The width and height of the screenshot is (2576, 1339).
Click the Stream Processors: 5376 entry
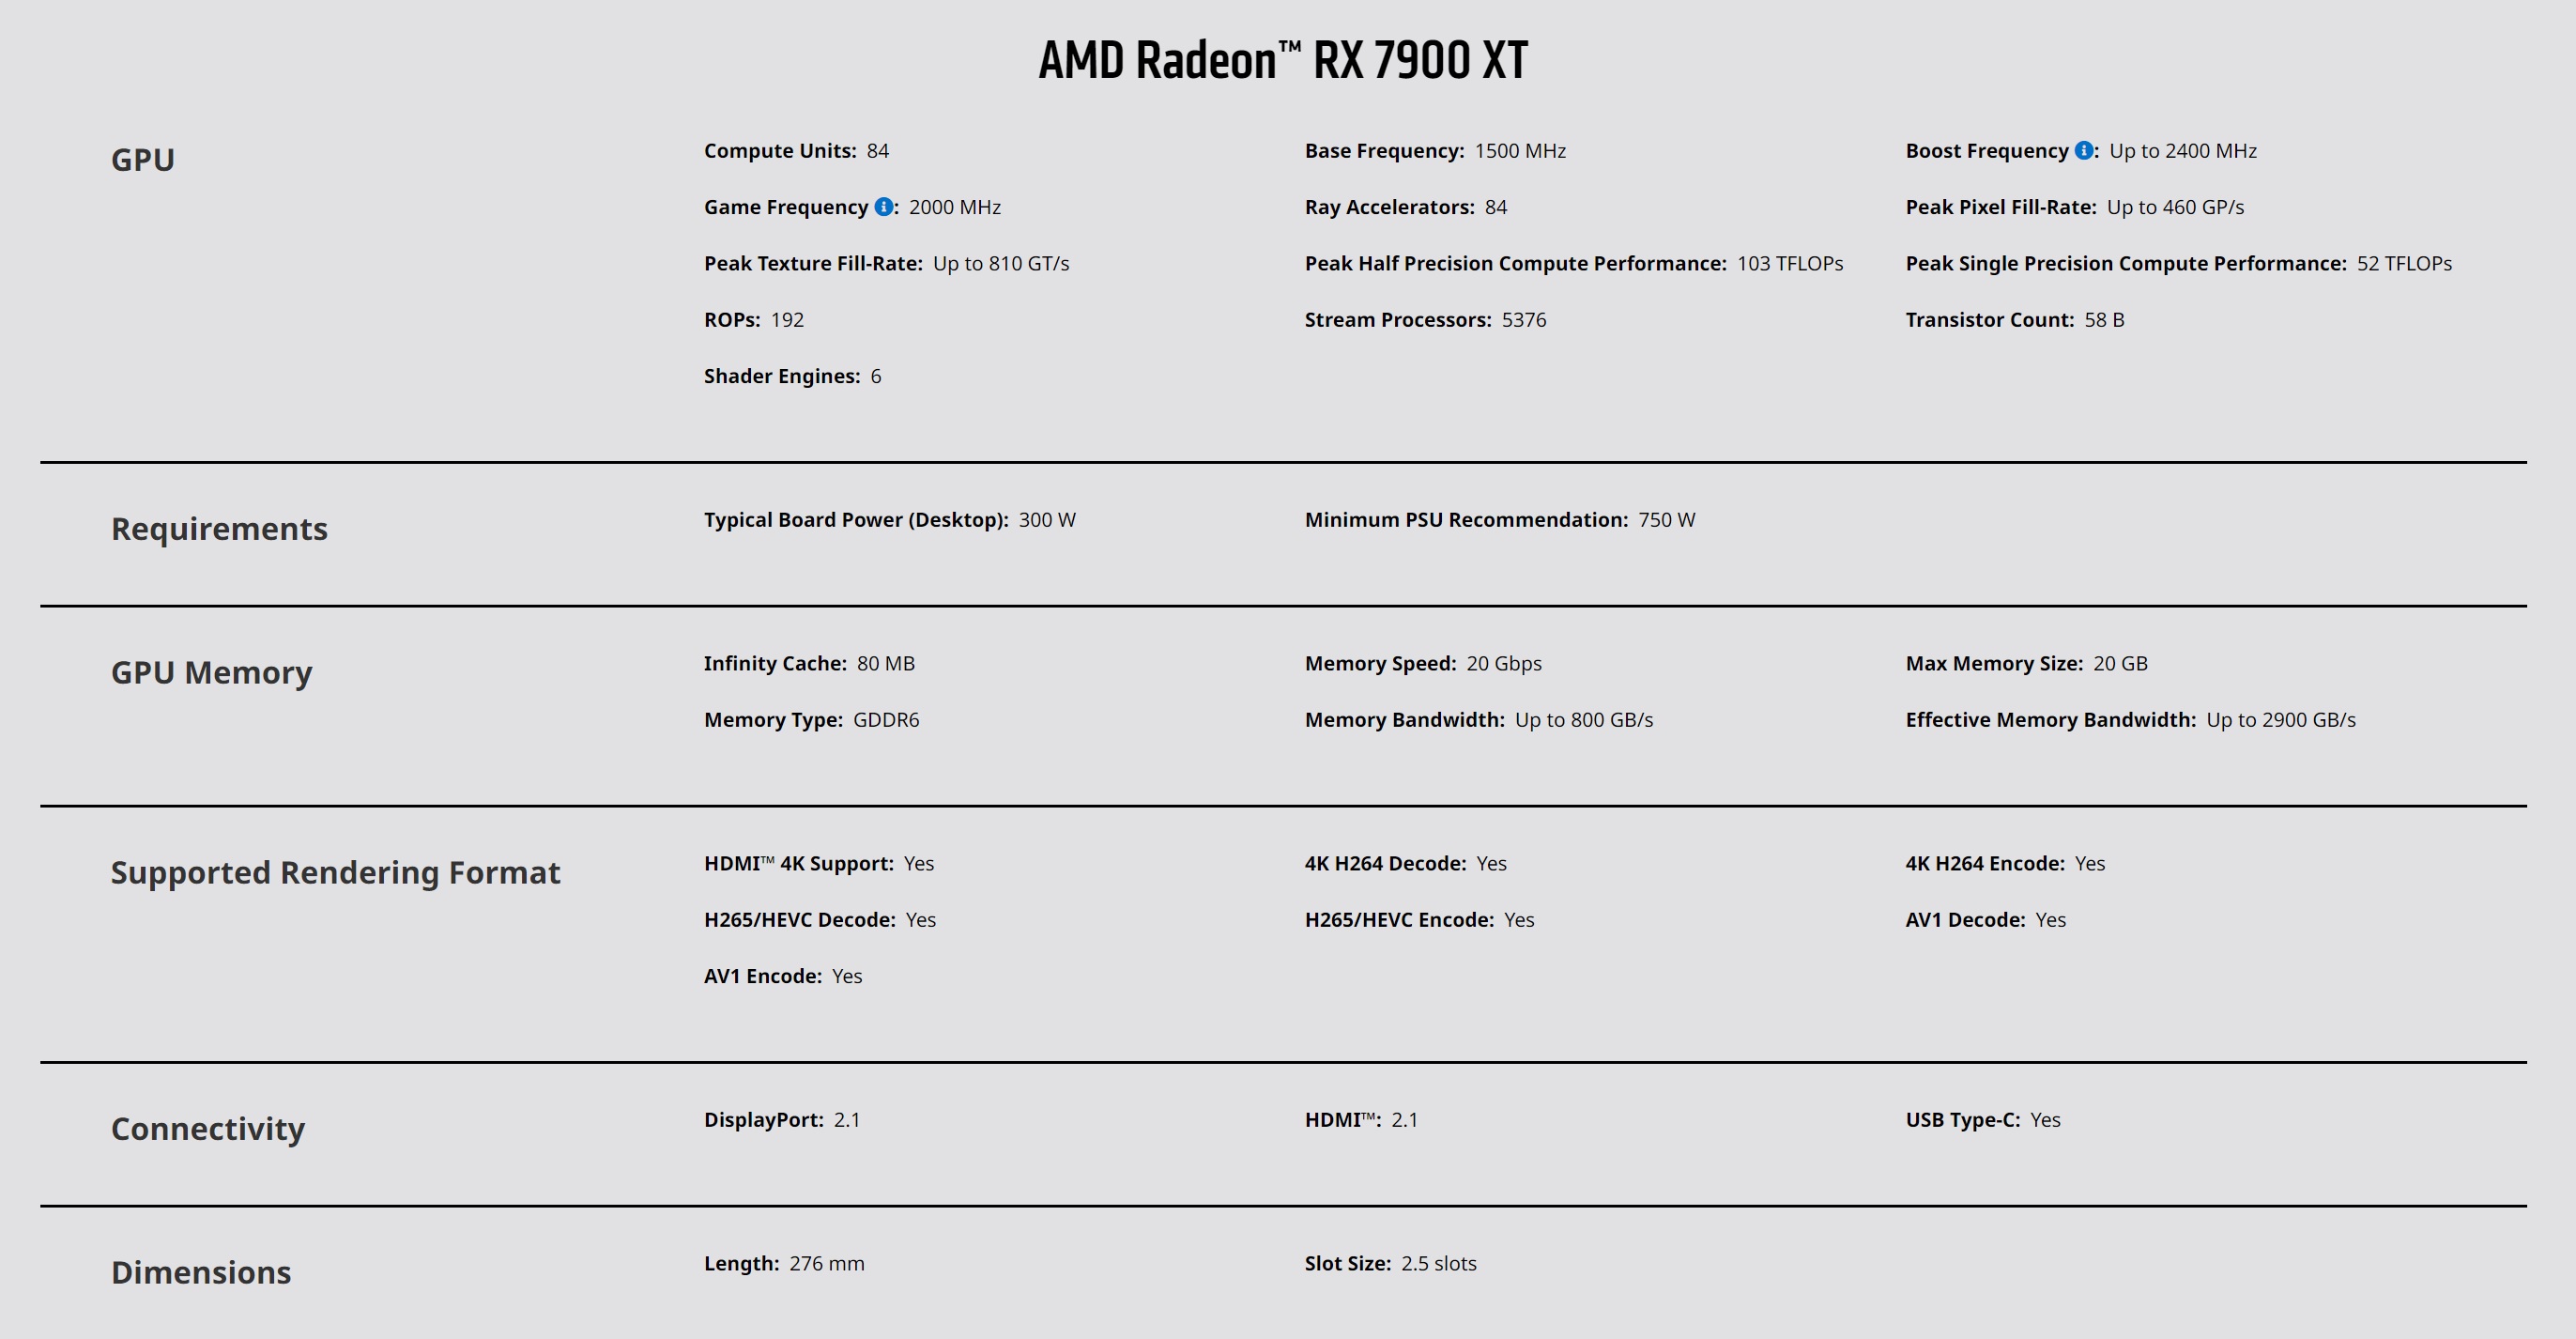point(1425,320)
